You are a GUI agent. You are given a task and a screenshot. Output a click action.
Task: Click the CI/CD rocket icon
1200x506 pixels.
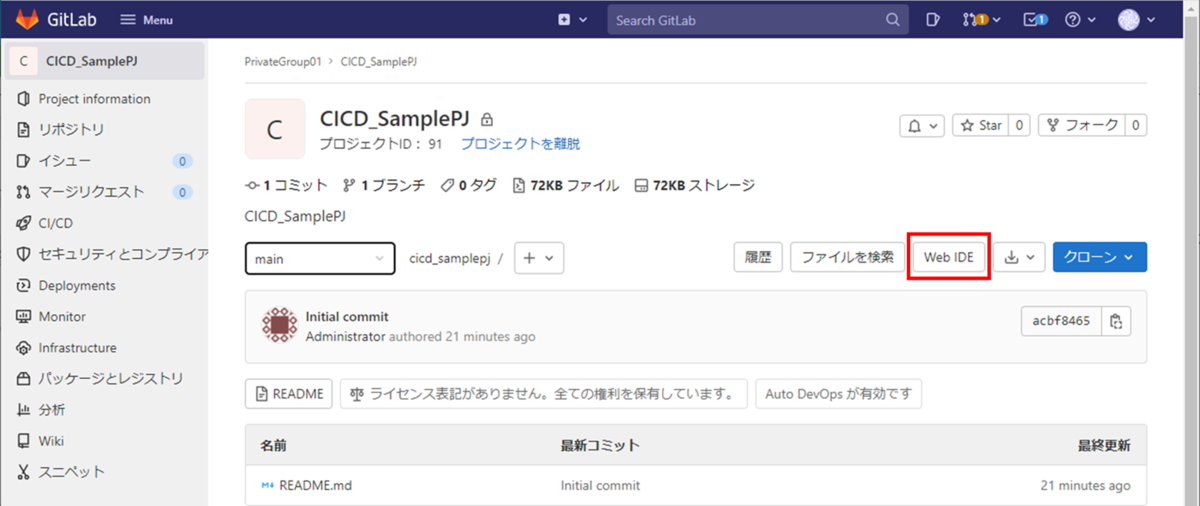24,223
